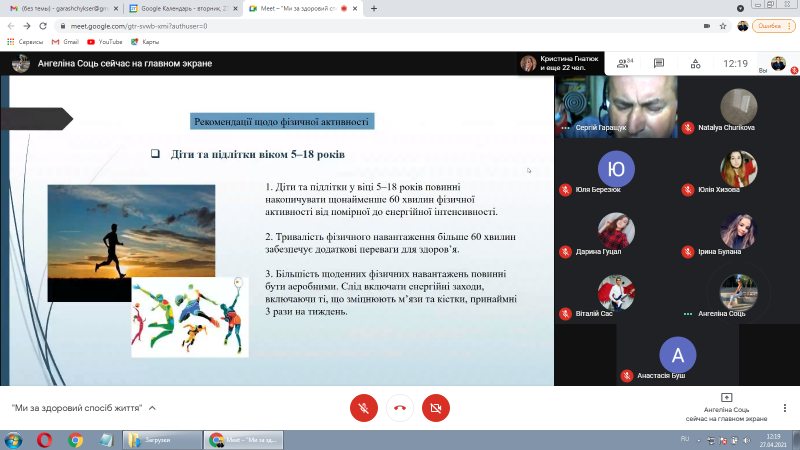Select the Віталій Сас participant tile
The width and height of the screenshot is (800, 450).
pyautogui.click(x=616, y=293)
